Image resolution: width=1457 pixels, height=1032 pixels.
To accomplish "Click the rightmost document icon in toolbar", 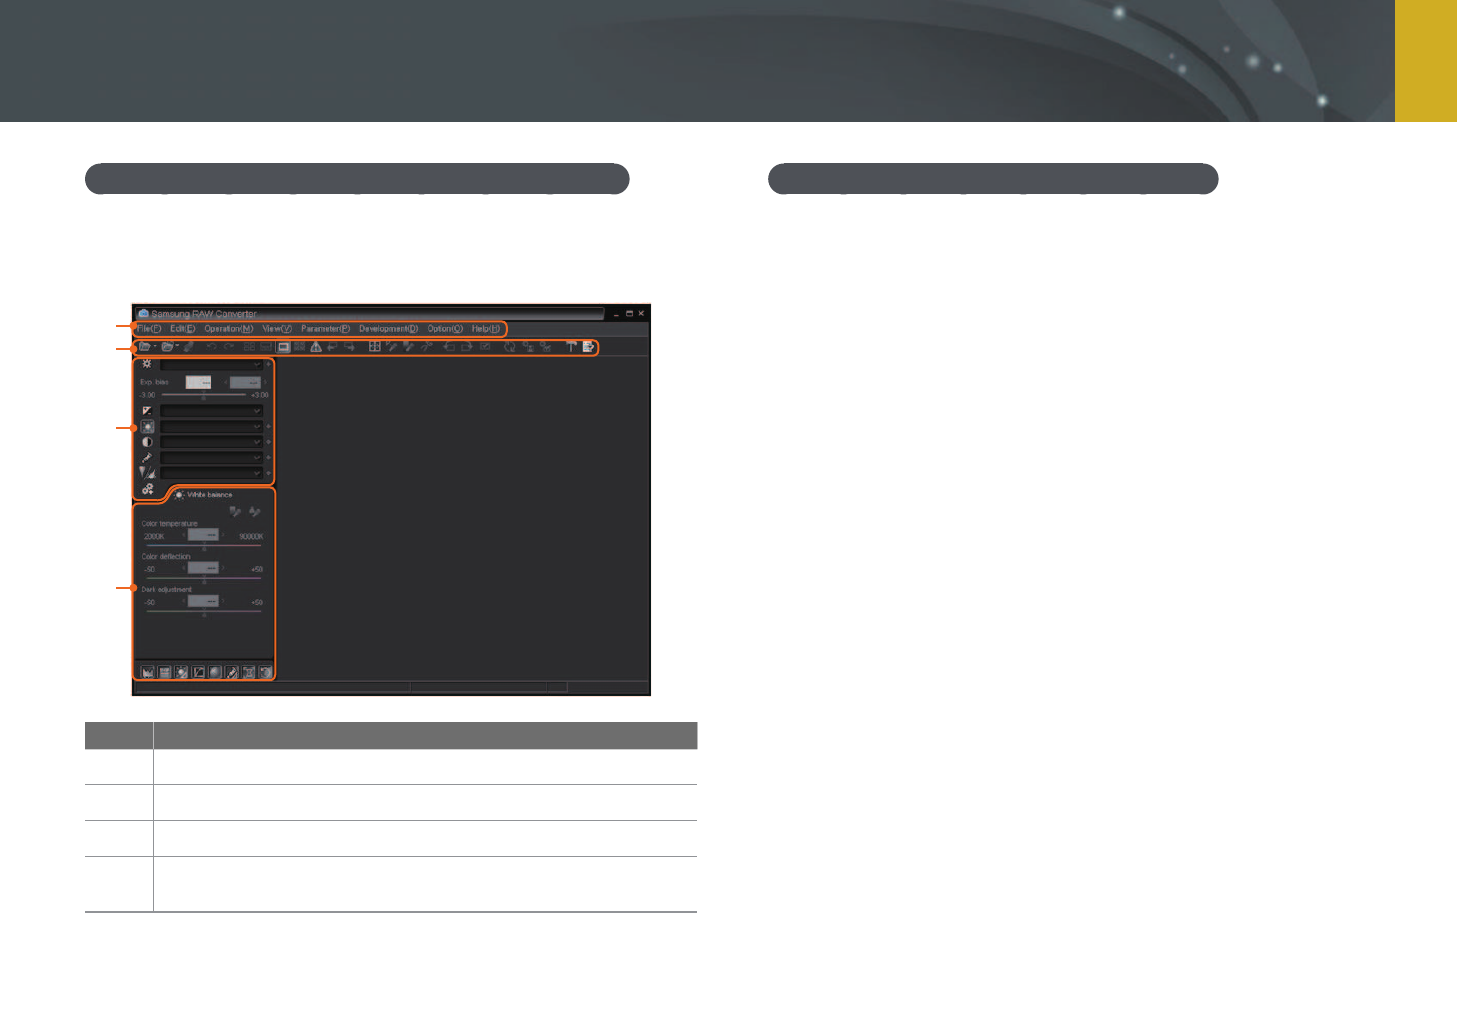I will 588,347.
